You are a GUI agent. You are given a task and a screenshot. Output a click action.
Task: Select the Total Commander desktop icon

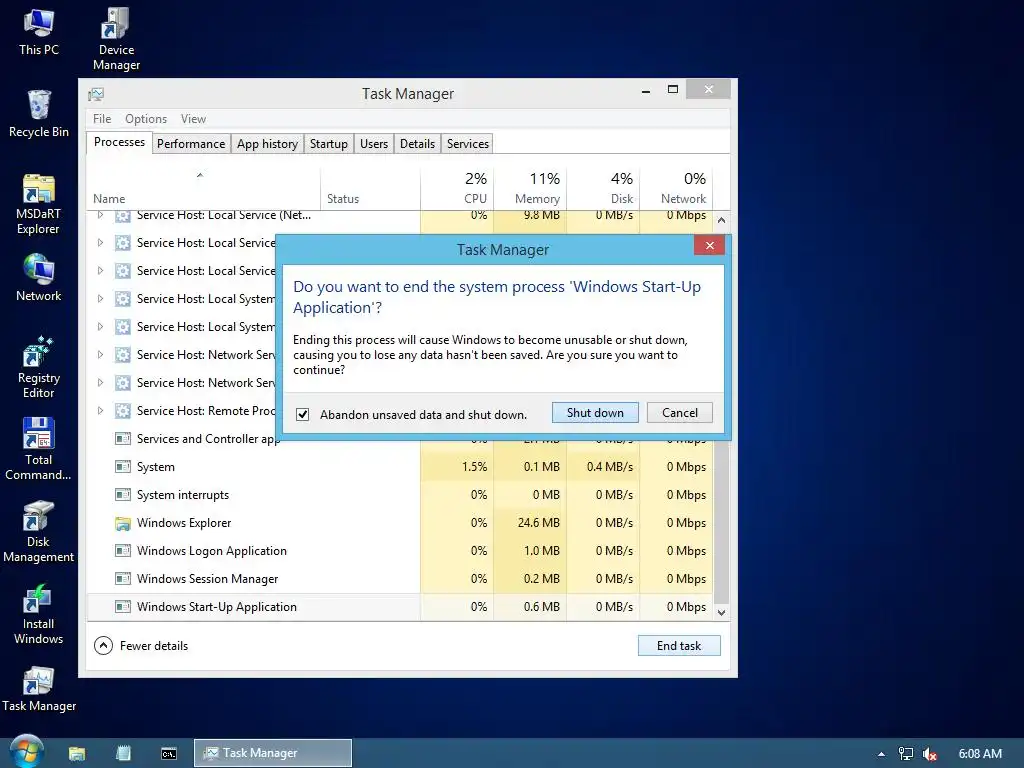(39, 449)
